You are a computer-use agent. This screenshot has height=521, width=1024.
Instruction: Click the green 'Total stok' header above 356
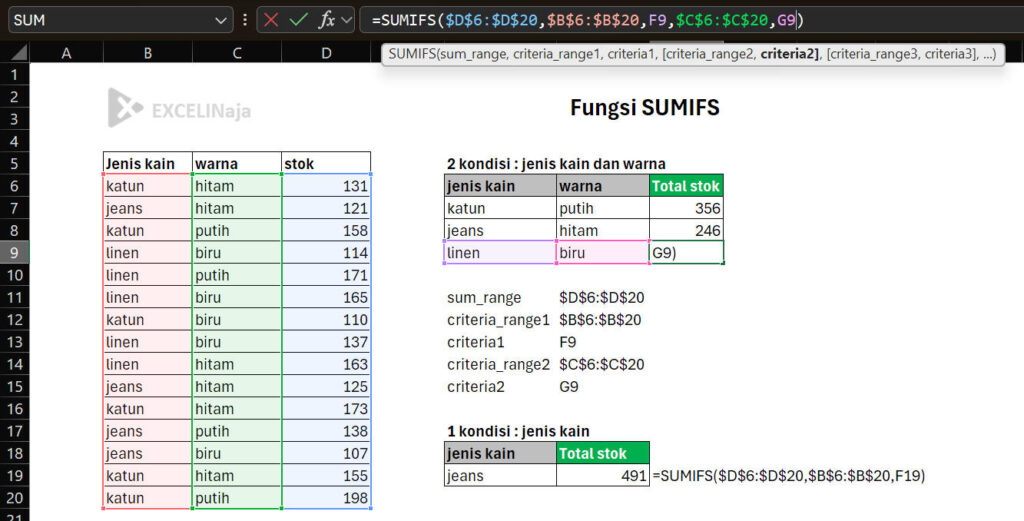click(x=686, y=186)
